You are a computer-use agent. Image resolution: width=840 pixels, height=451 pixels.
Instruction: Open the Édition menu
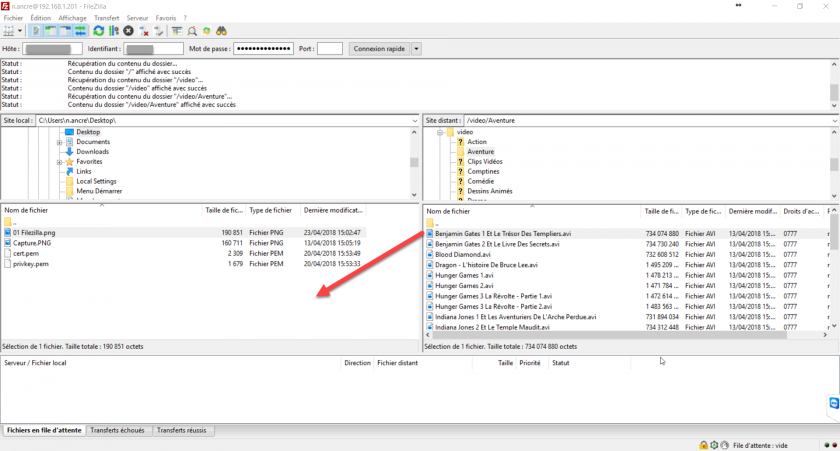tap(41, 18)
